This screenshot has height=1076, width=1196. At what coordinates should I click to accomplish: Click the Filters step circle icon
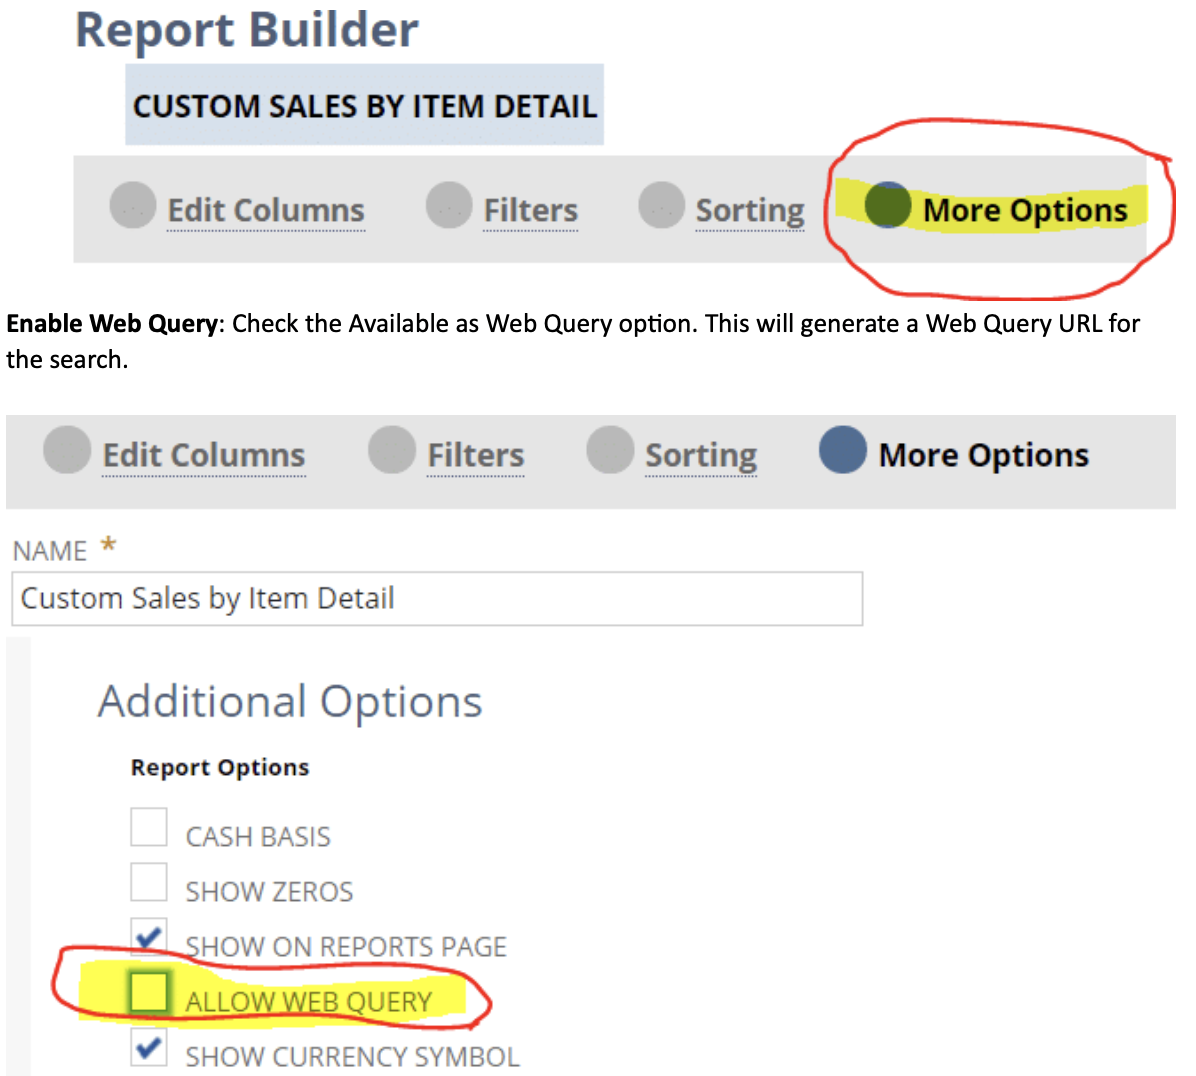[x=450, y=207]
